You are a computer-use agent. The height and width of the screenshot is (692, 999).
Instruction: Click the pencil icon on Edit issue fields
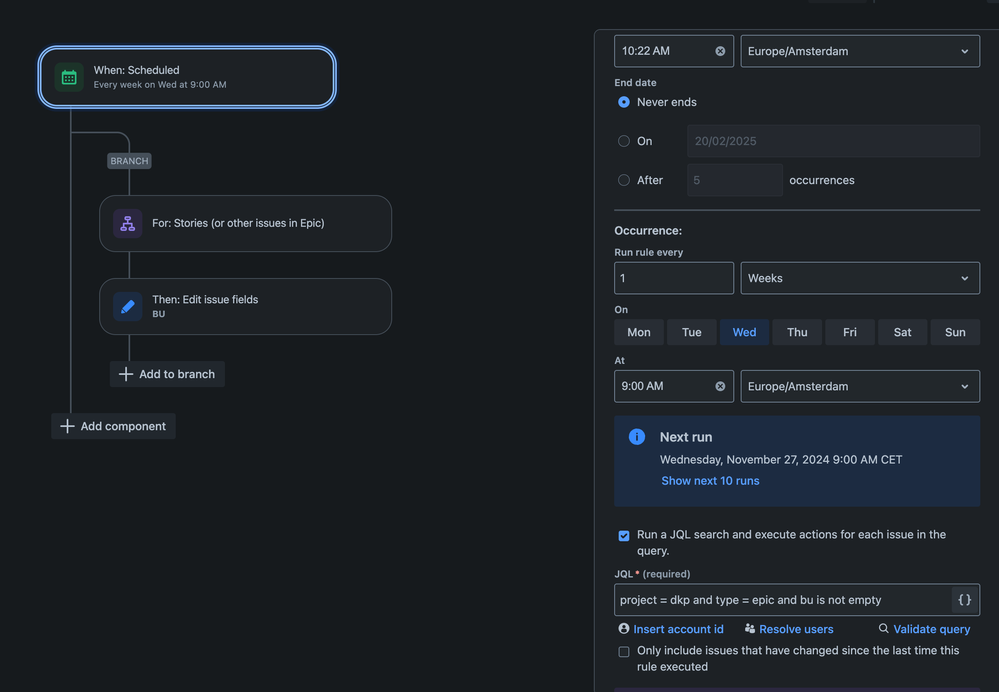[x=127, y=306]
